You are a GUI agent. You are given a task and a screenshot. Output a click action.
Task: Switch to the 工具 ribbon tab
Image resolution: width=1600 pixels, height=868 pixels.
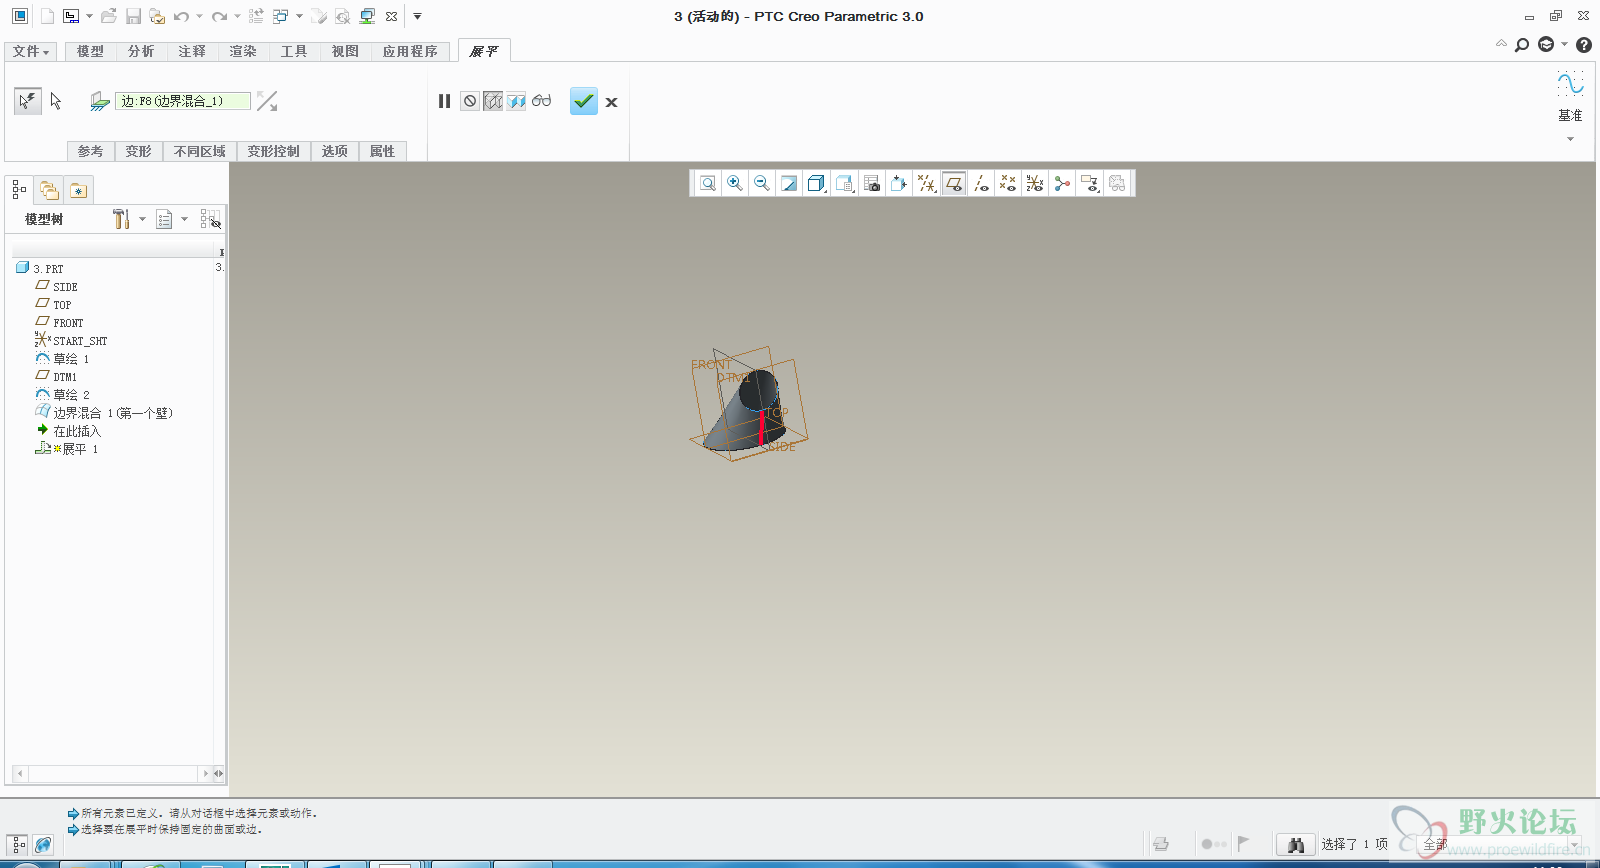tap(294, 51)
